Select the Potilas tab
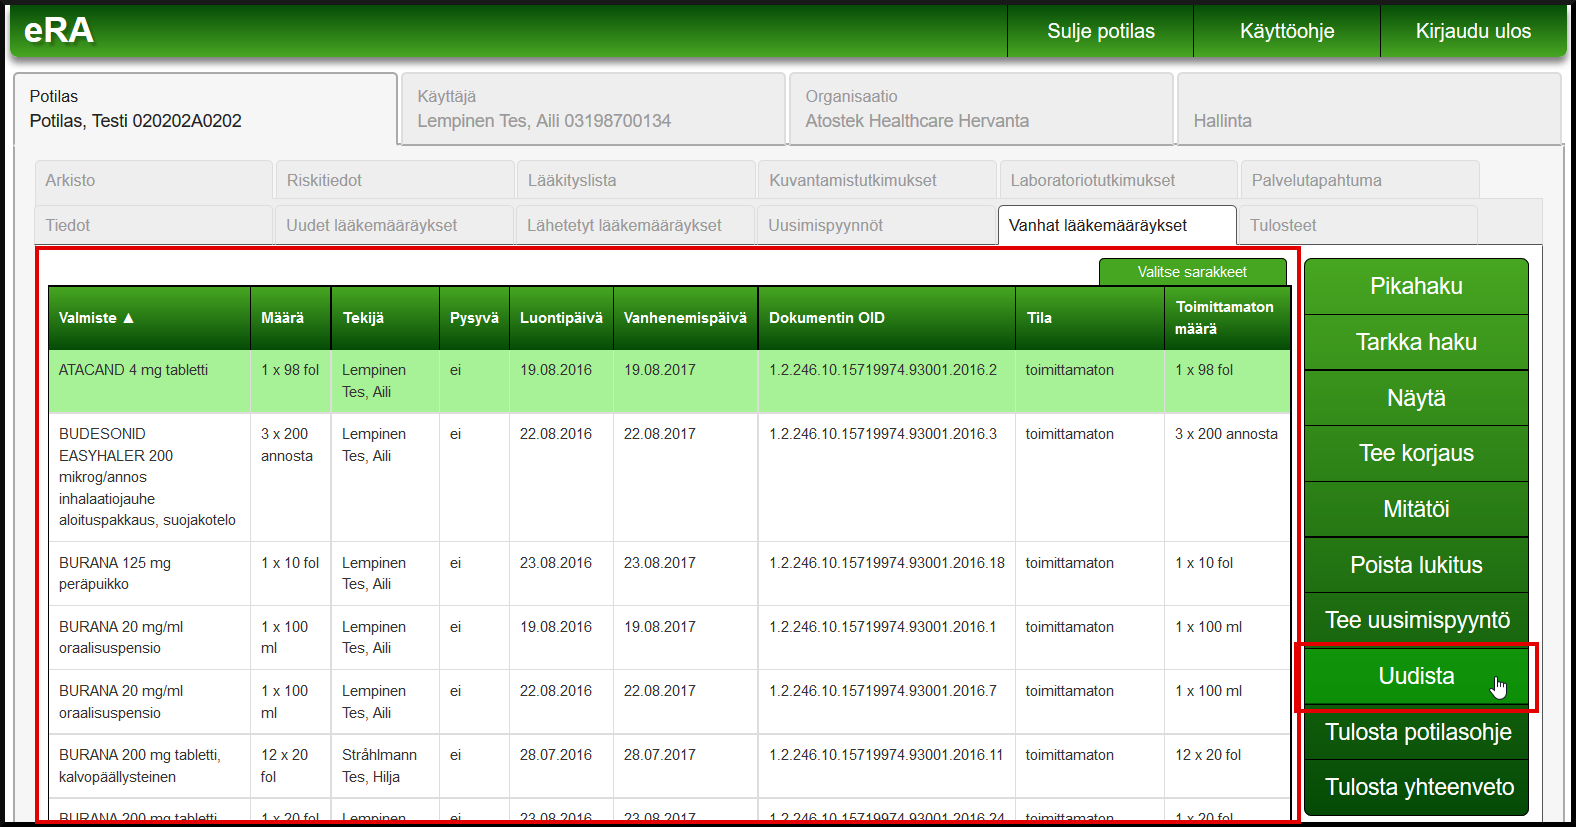This screenshot has width=1576, height=827. 206,109
